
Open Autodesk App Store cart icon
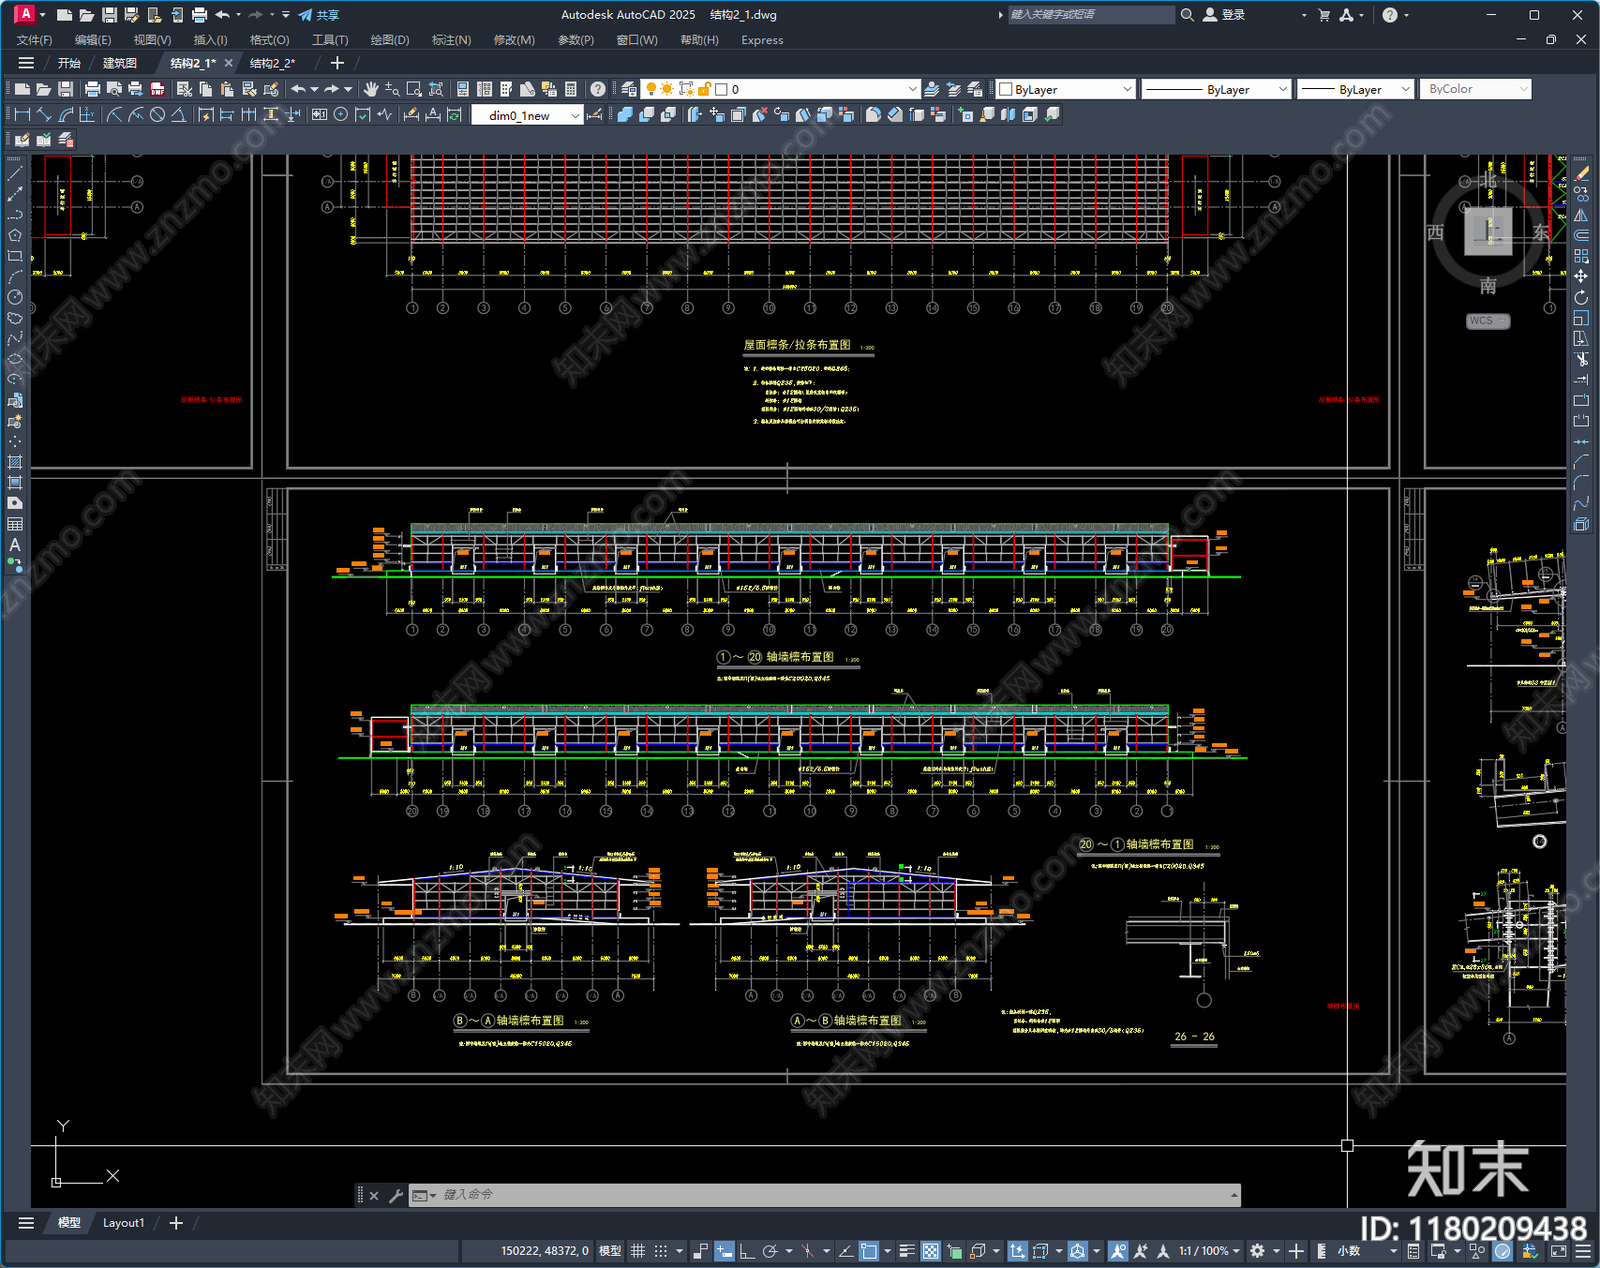[x=1324, y=15]
